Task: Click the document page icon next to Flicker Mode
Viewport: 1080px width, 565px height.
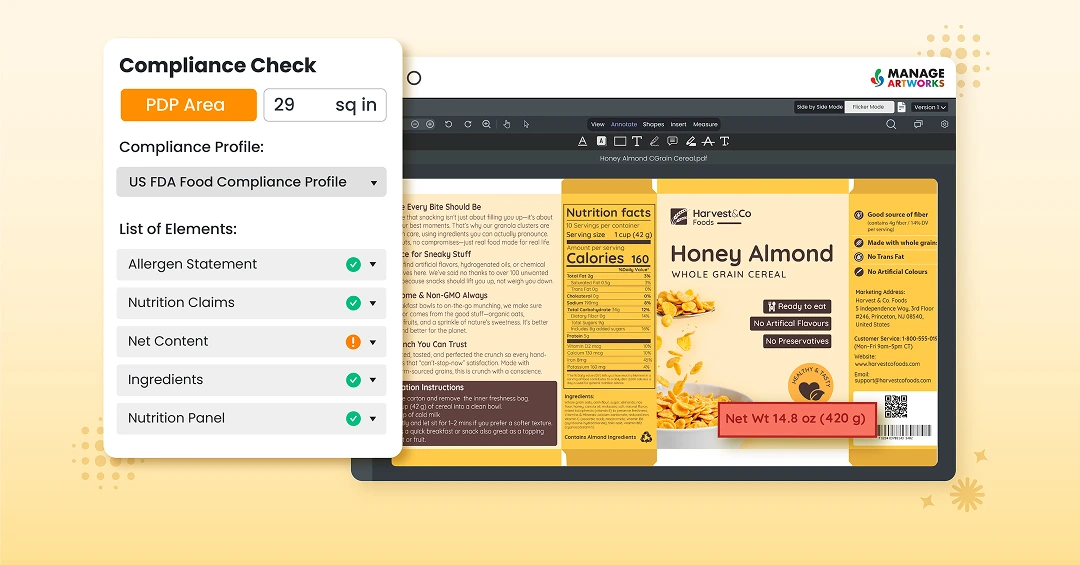Action: click(x=901, y=107)
